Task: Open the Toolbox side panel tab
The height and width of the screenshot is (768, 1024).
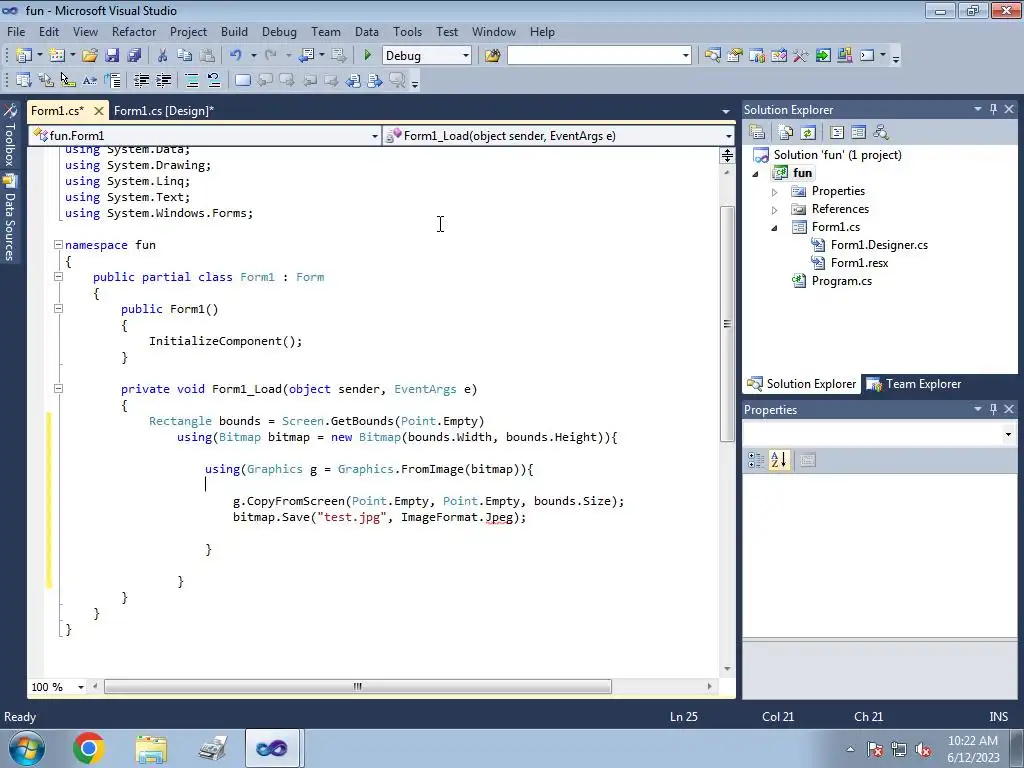Action: pyautogui.click(x=10, y=135)
